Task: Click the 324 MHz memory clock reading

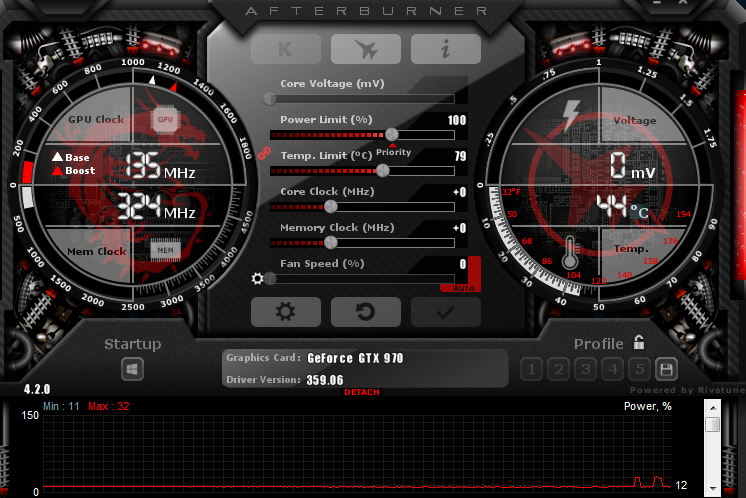Action: [x=156, y=207]
